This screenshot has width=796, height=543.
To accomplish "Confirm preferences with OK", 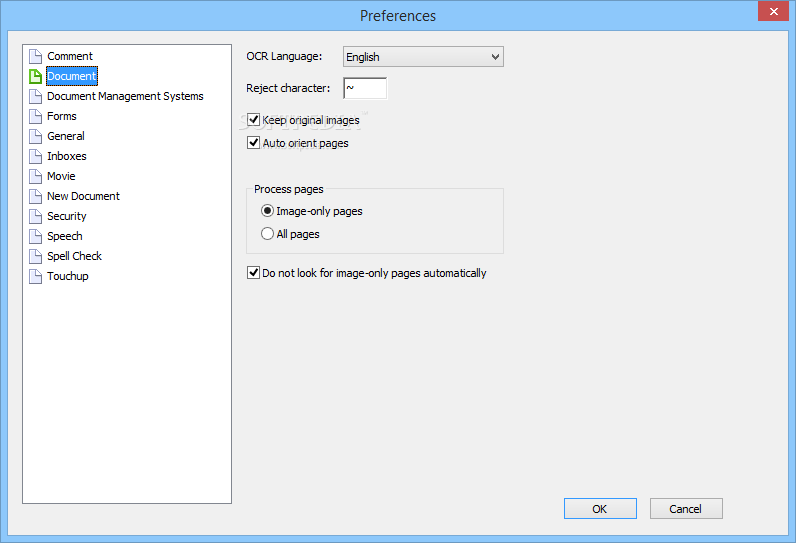I will [x=600, y=508].
